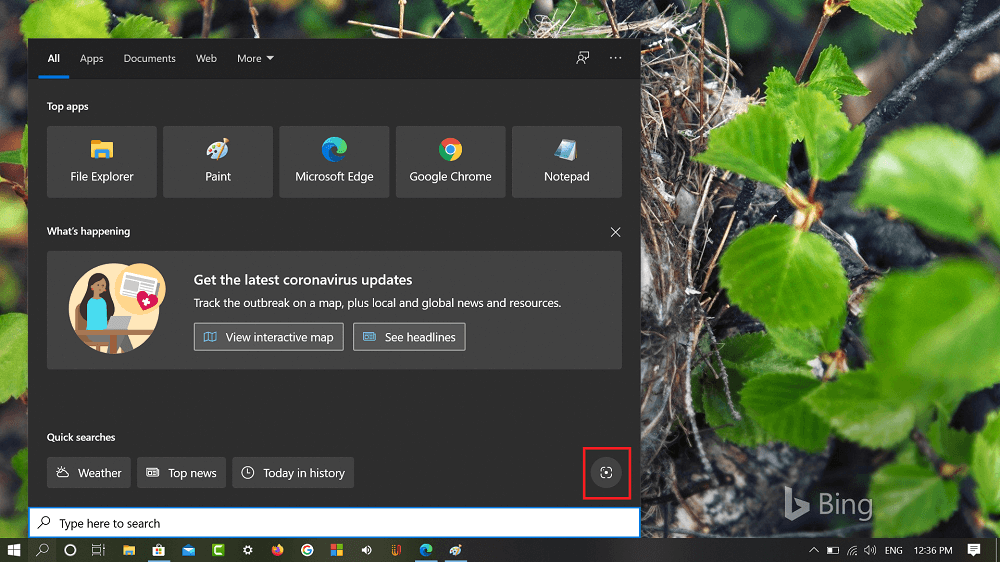Screen dimensions: 1000x562
Task: Click the Type here to search box
Action: 334,523
